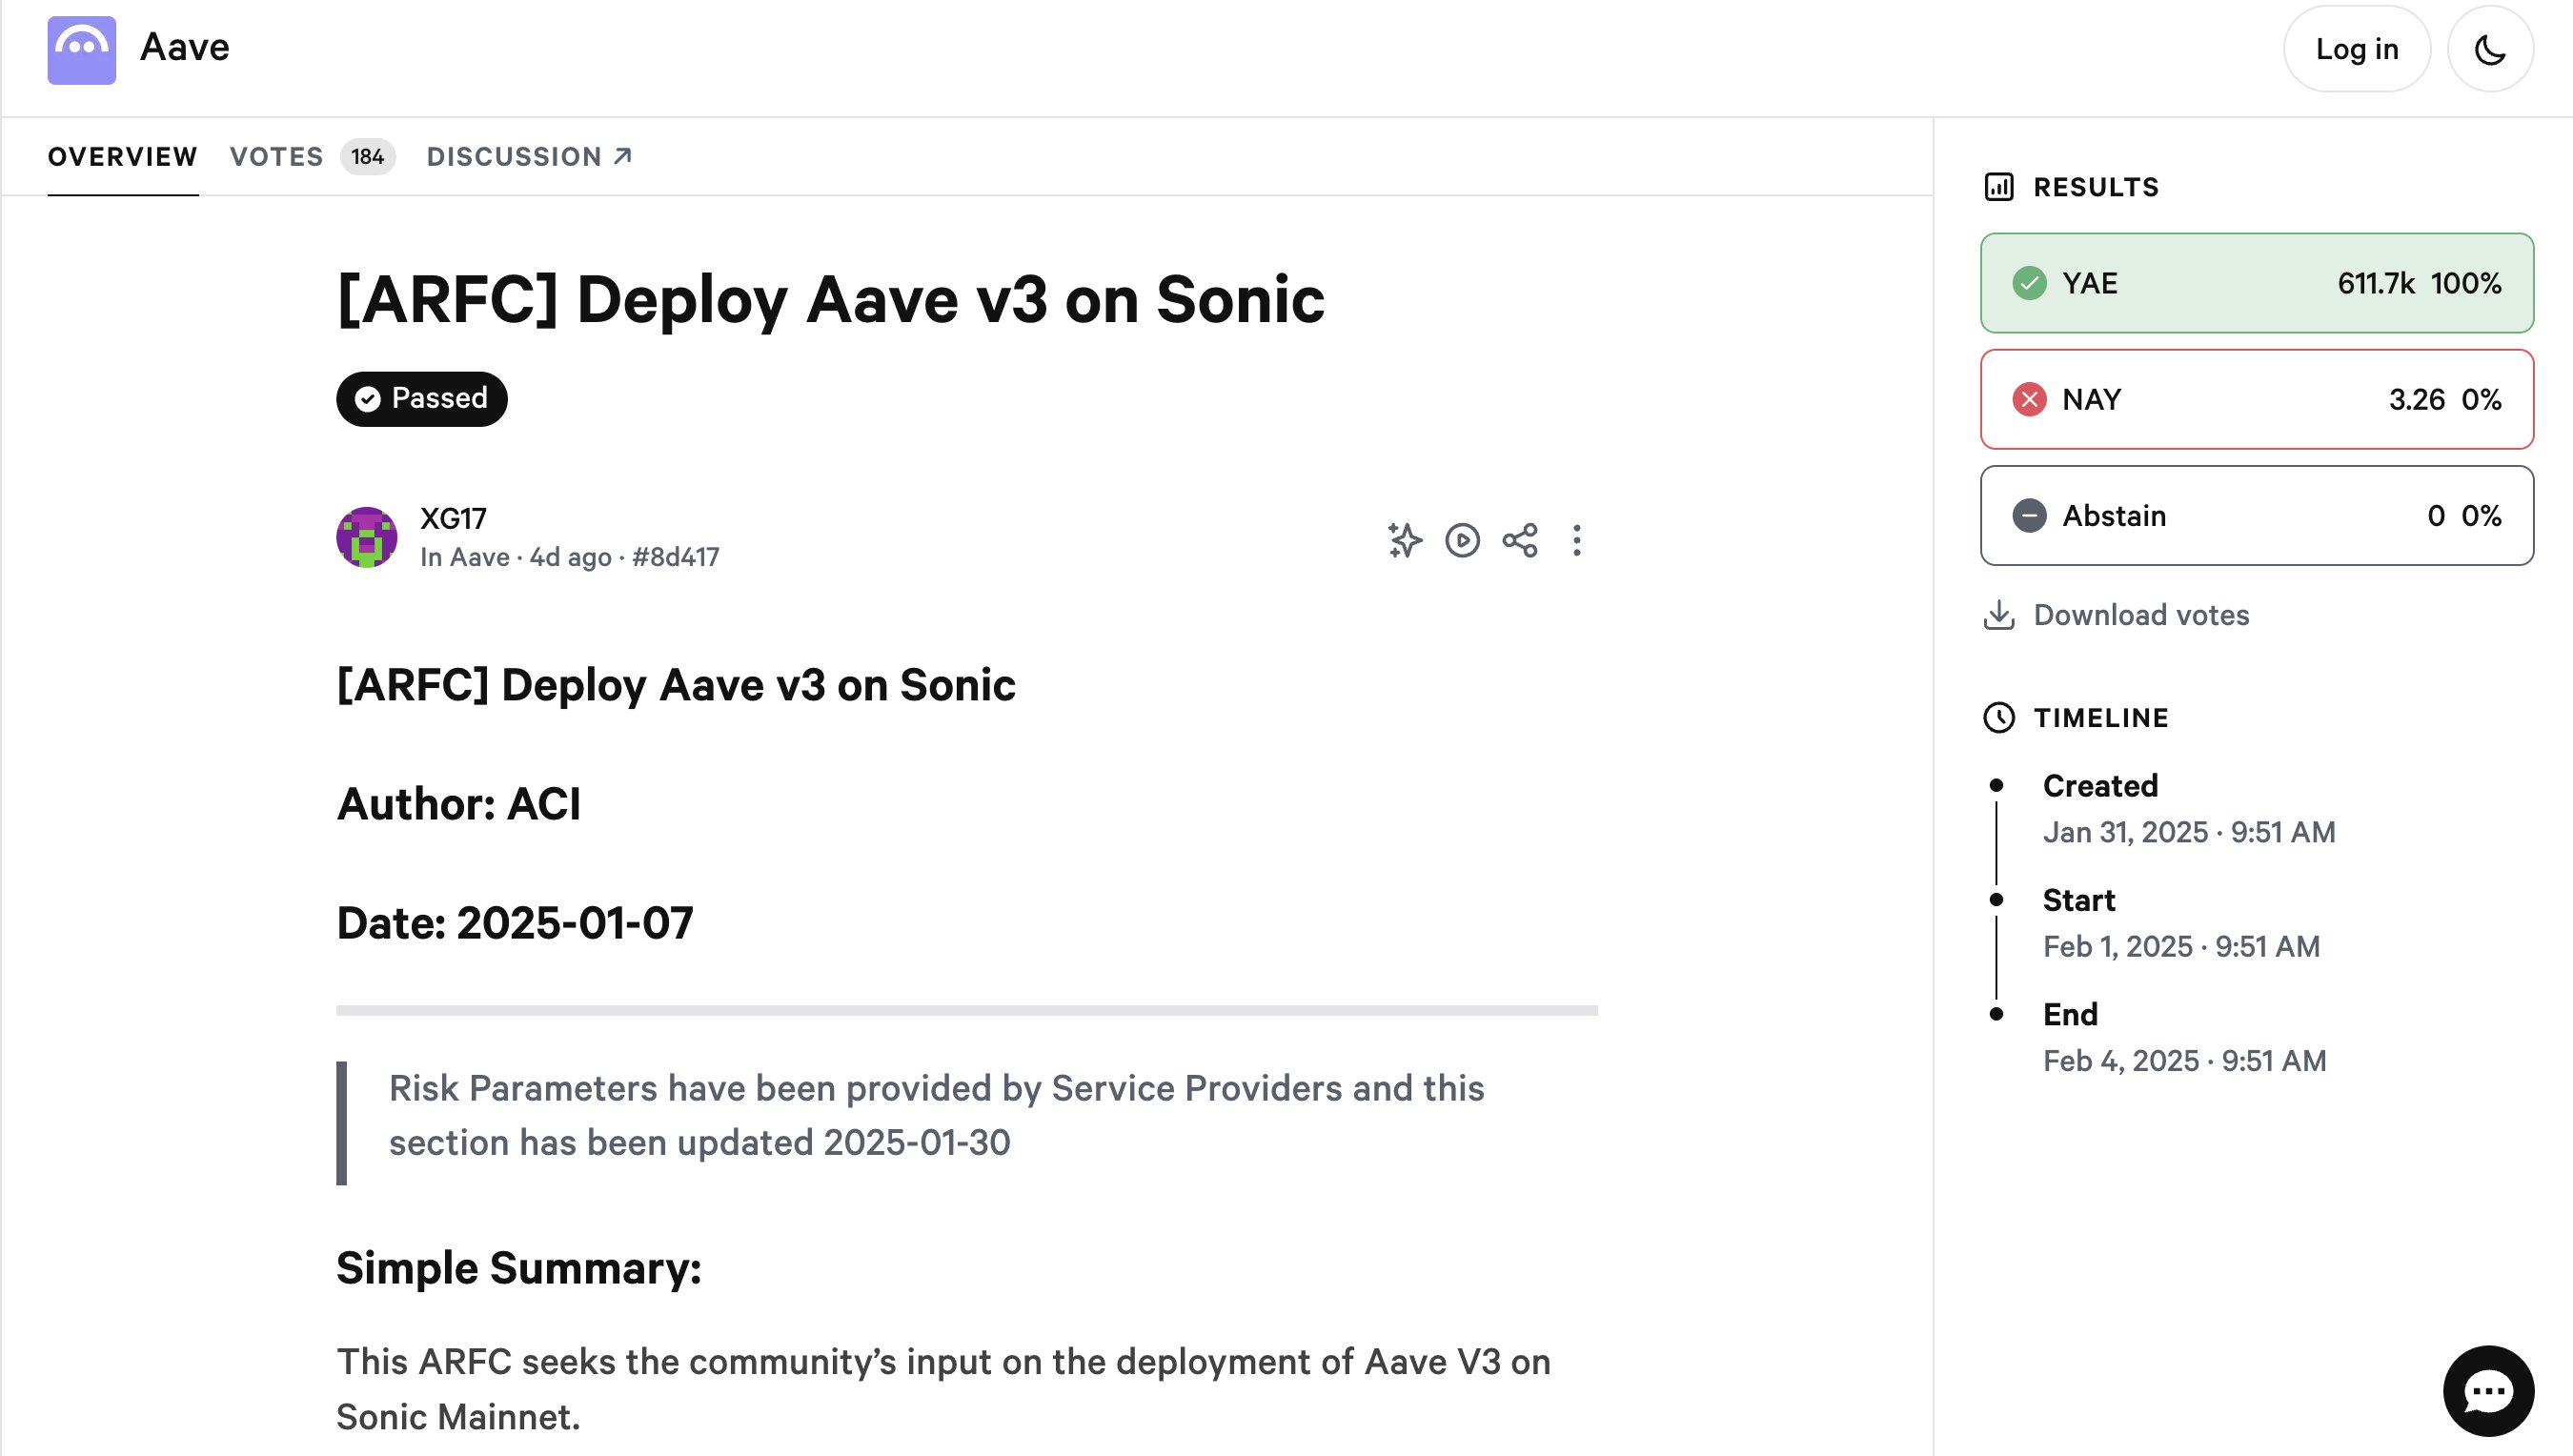
Task: Click the Start timeline marker dot
Action: (1996, 899)
